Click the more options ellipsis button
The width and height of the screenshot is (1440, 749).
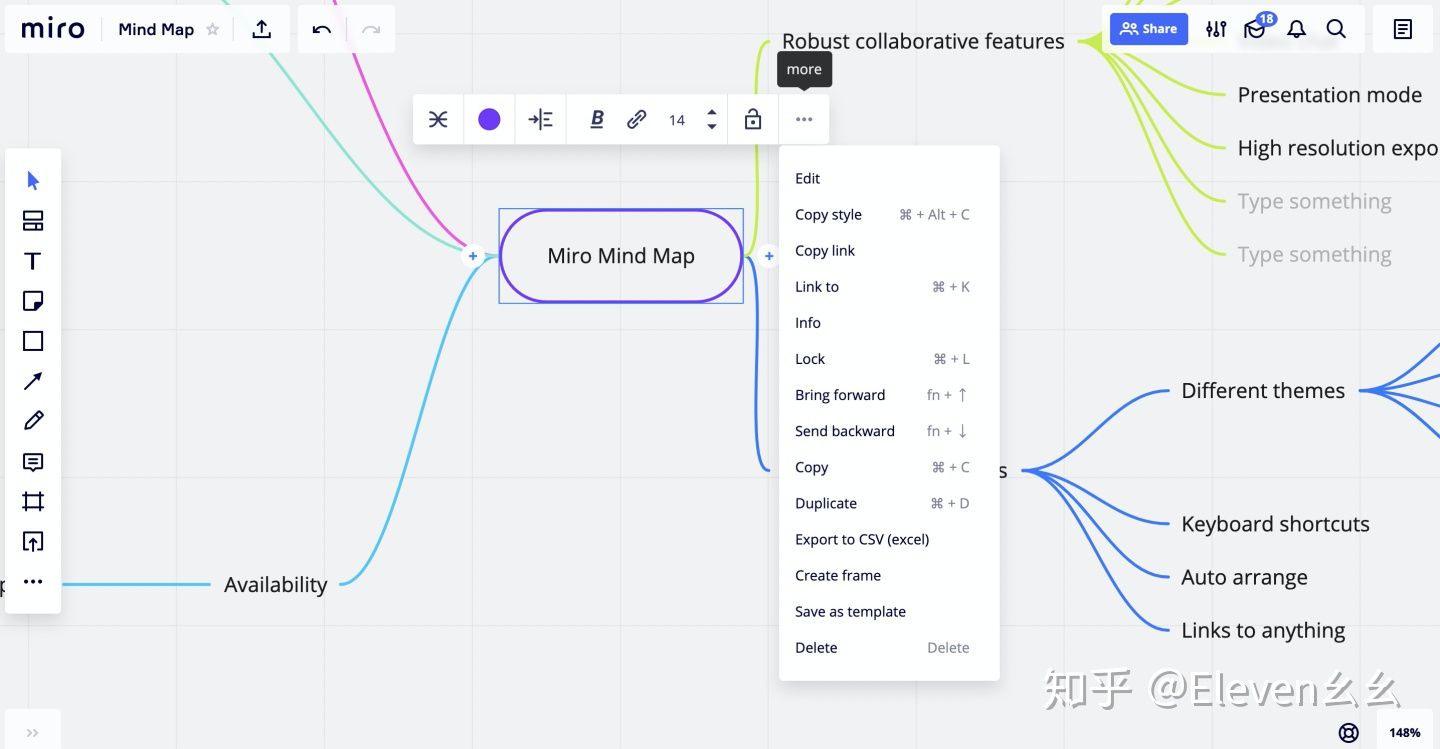[x=804, y=120]
